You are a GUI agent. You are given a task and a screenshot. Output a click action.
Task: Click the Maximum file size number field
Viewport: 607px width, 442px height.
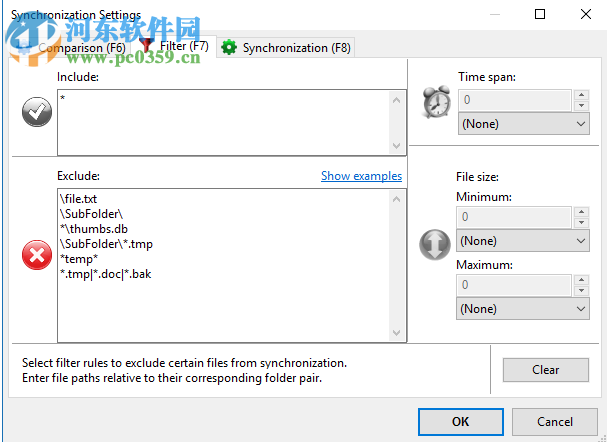tap(514, 285)
